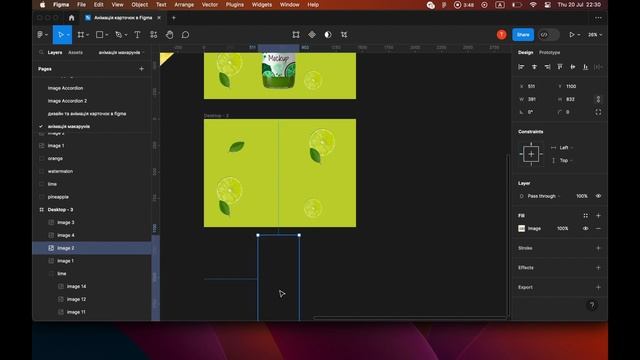This screenshot has width=640, height=360.
Task: Click the Align horizontal centers icon
Action: [534, 67]
